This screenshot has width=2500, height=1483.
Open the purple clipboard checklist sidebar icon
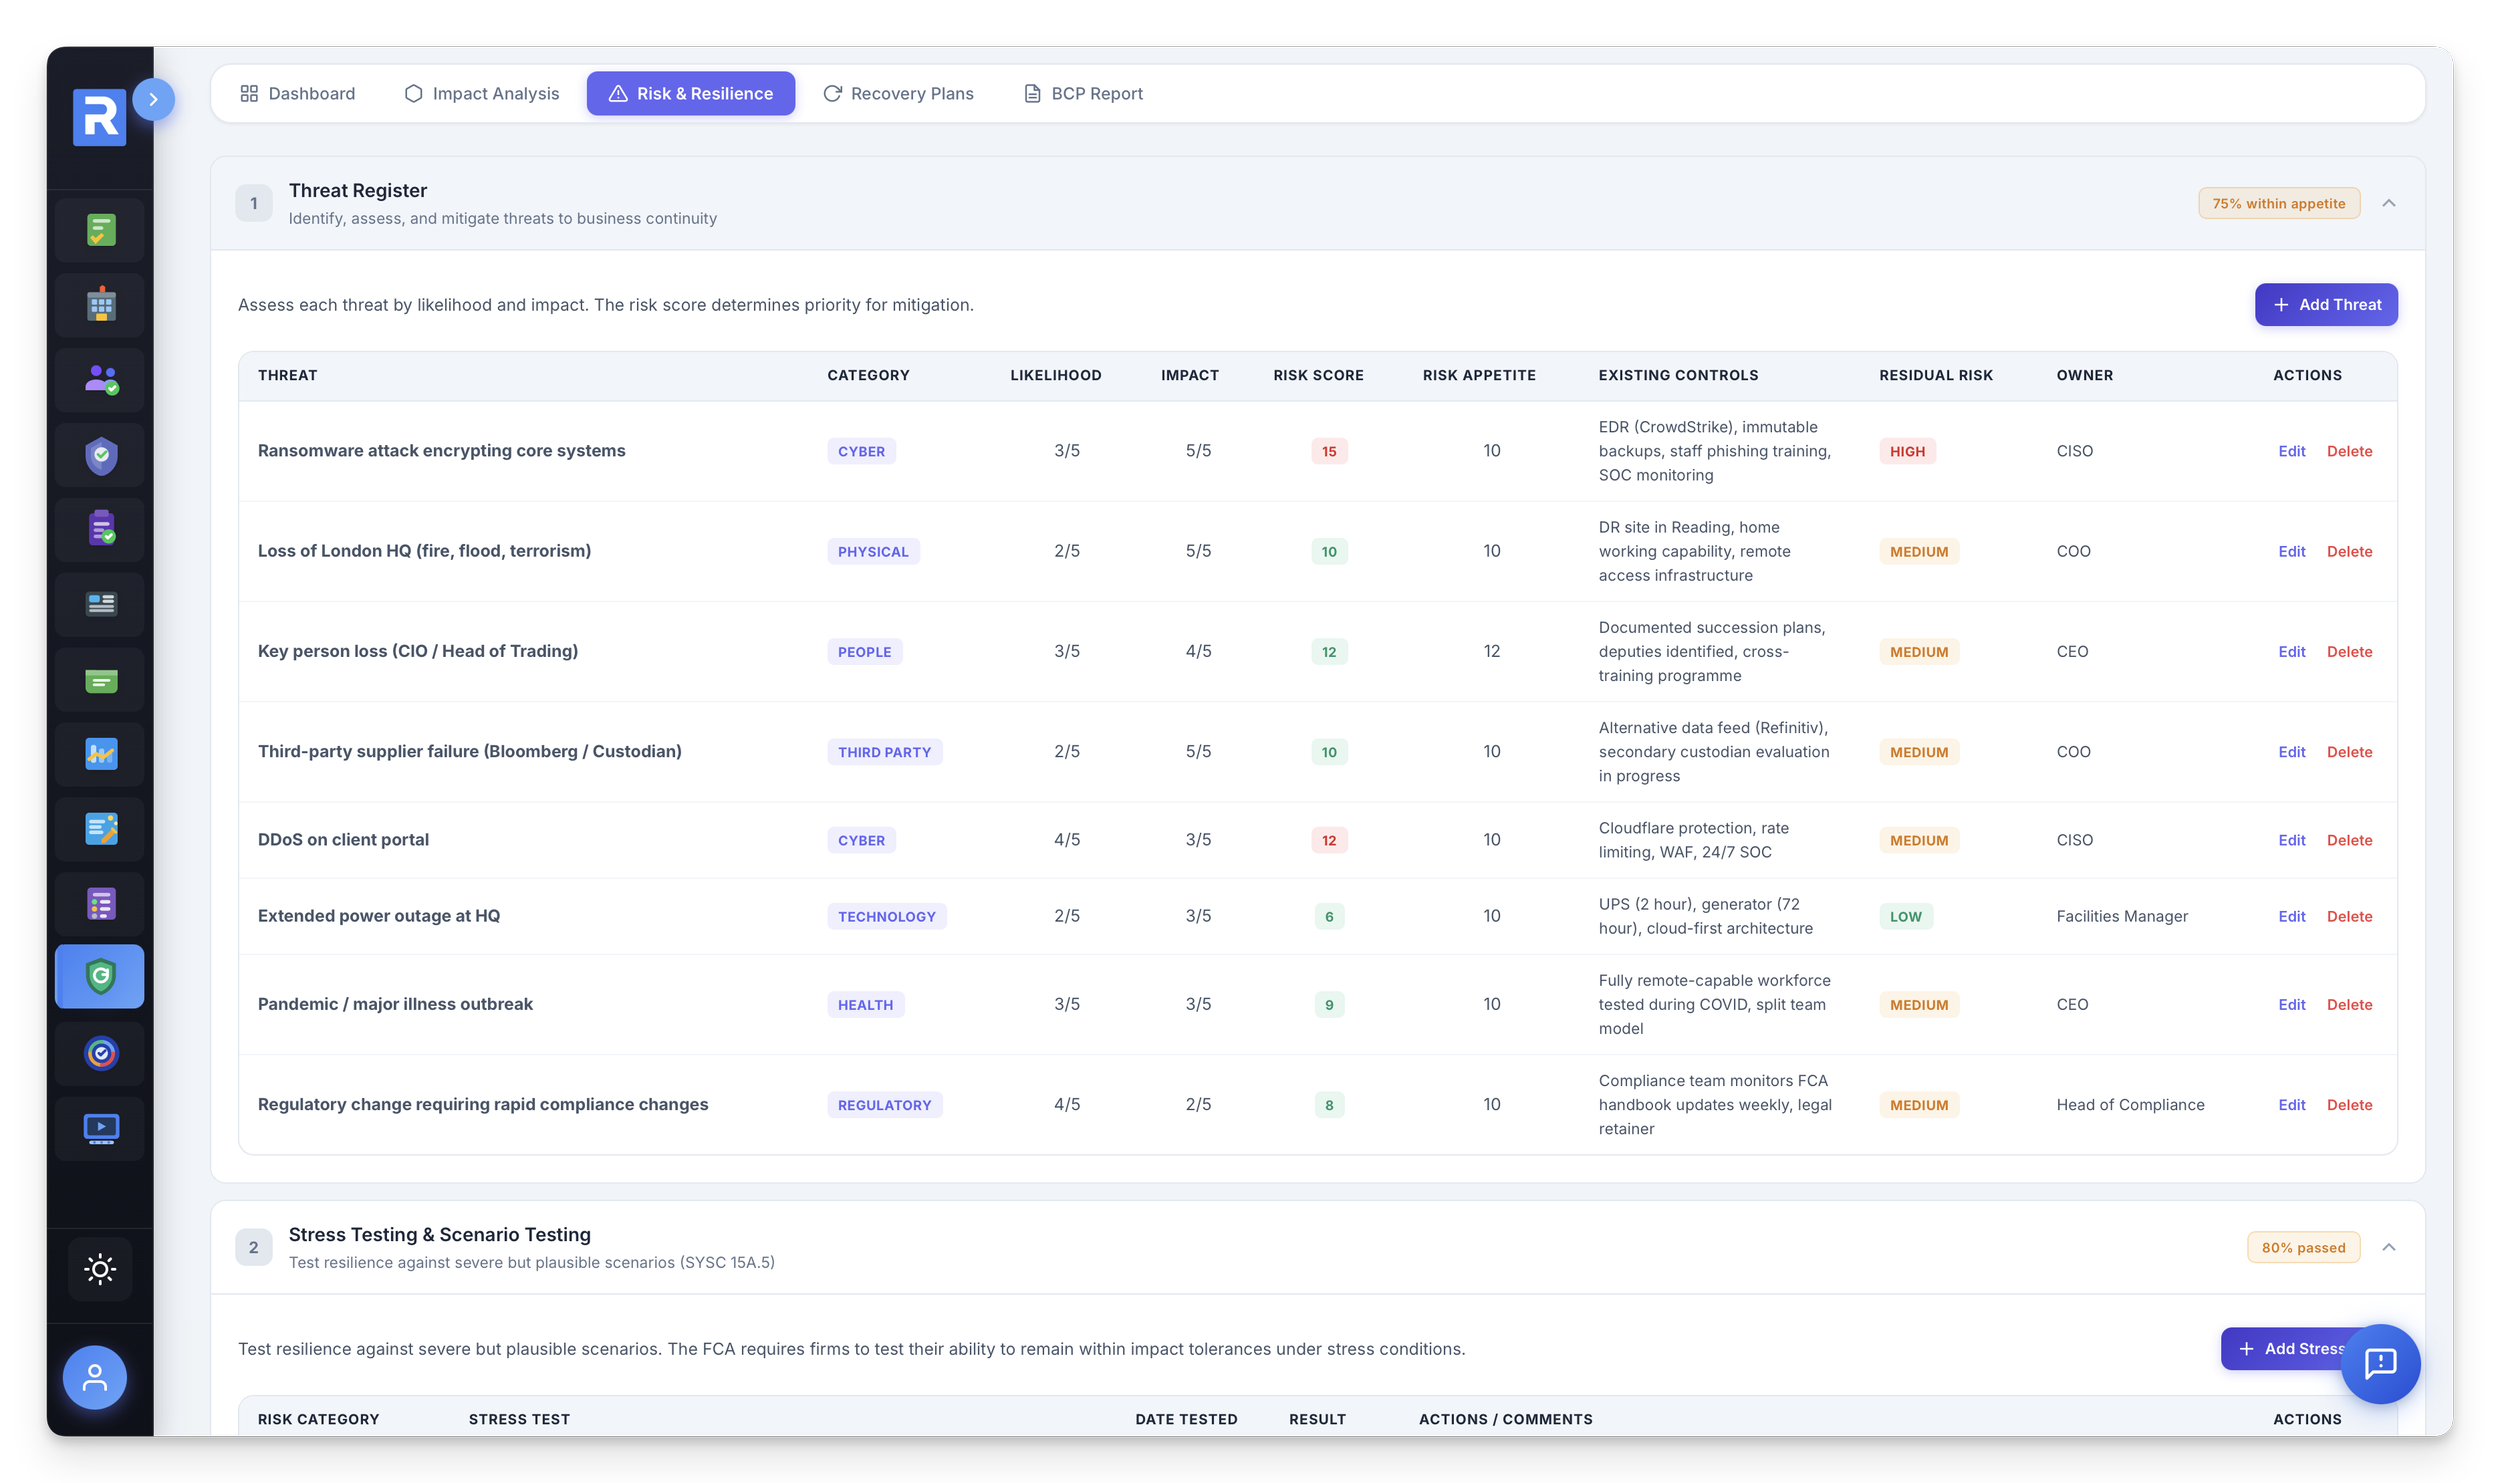[99, 529]
